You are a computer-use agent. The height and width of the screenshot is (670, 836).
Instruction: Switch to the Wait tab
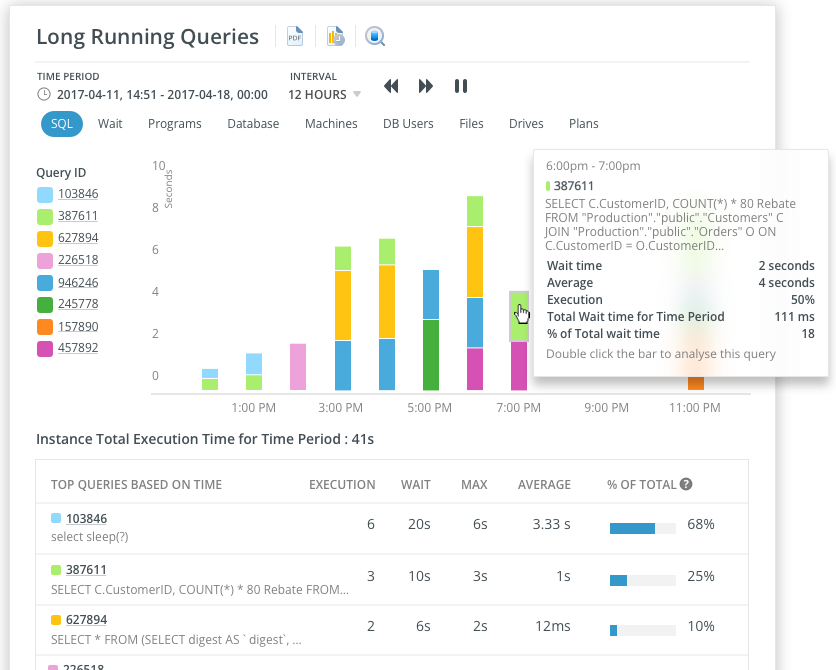[x=110, y=124]
